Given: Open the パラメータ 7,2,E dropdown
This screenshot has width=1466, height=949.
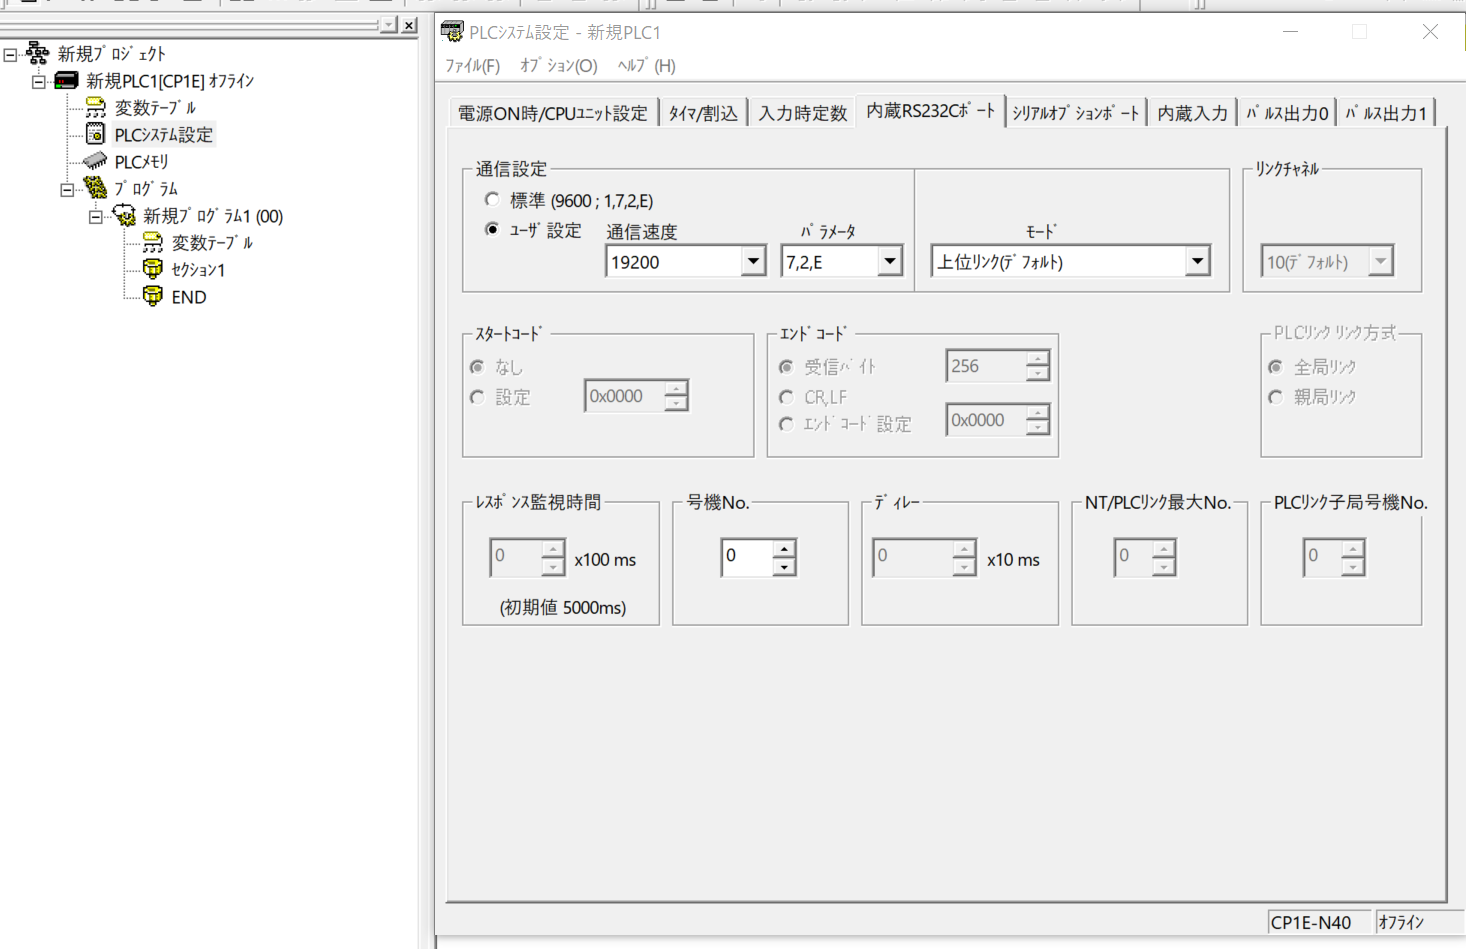Looking at the screenshot, I should tap(889, 262).
